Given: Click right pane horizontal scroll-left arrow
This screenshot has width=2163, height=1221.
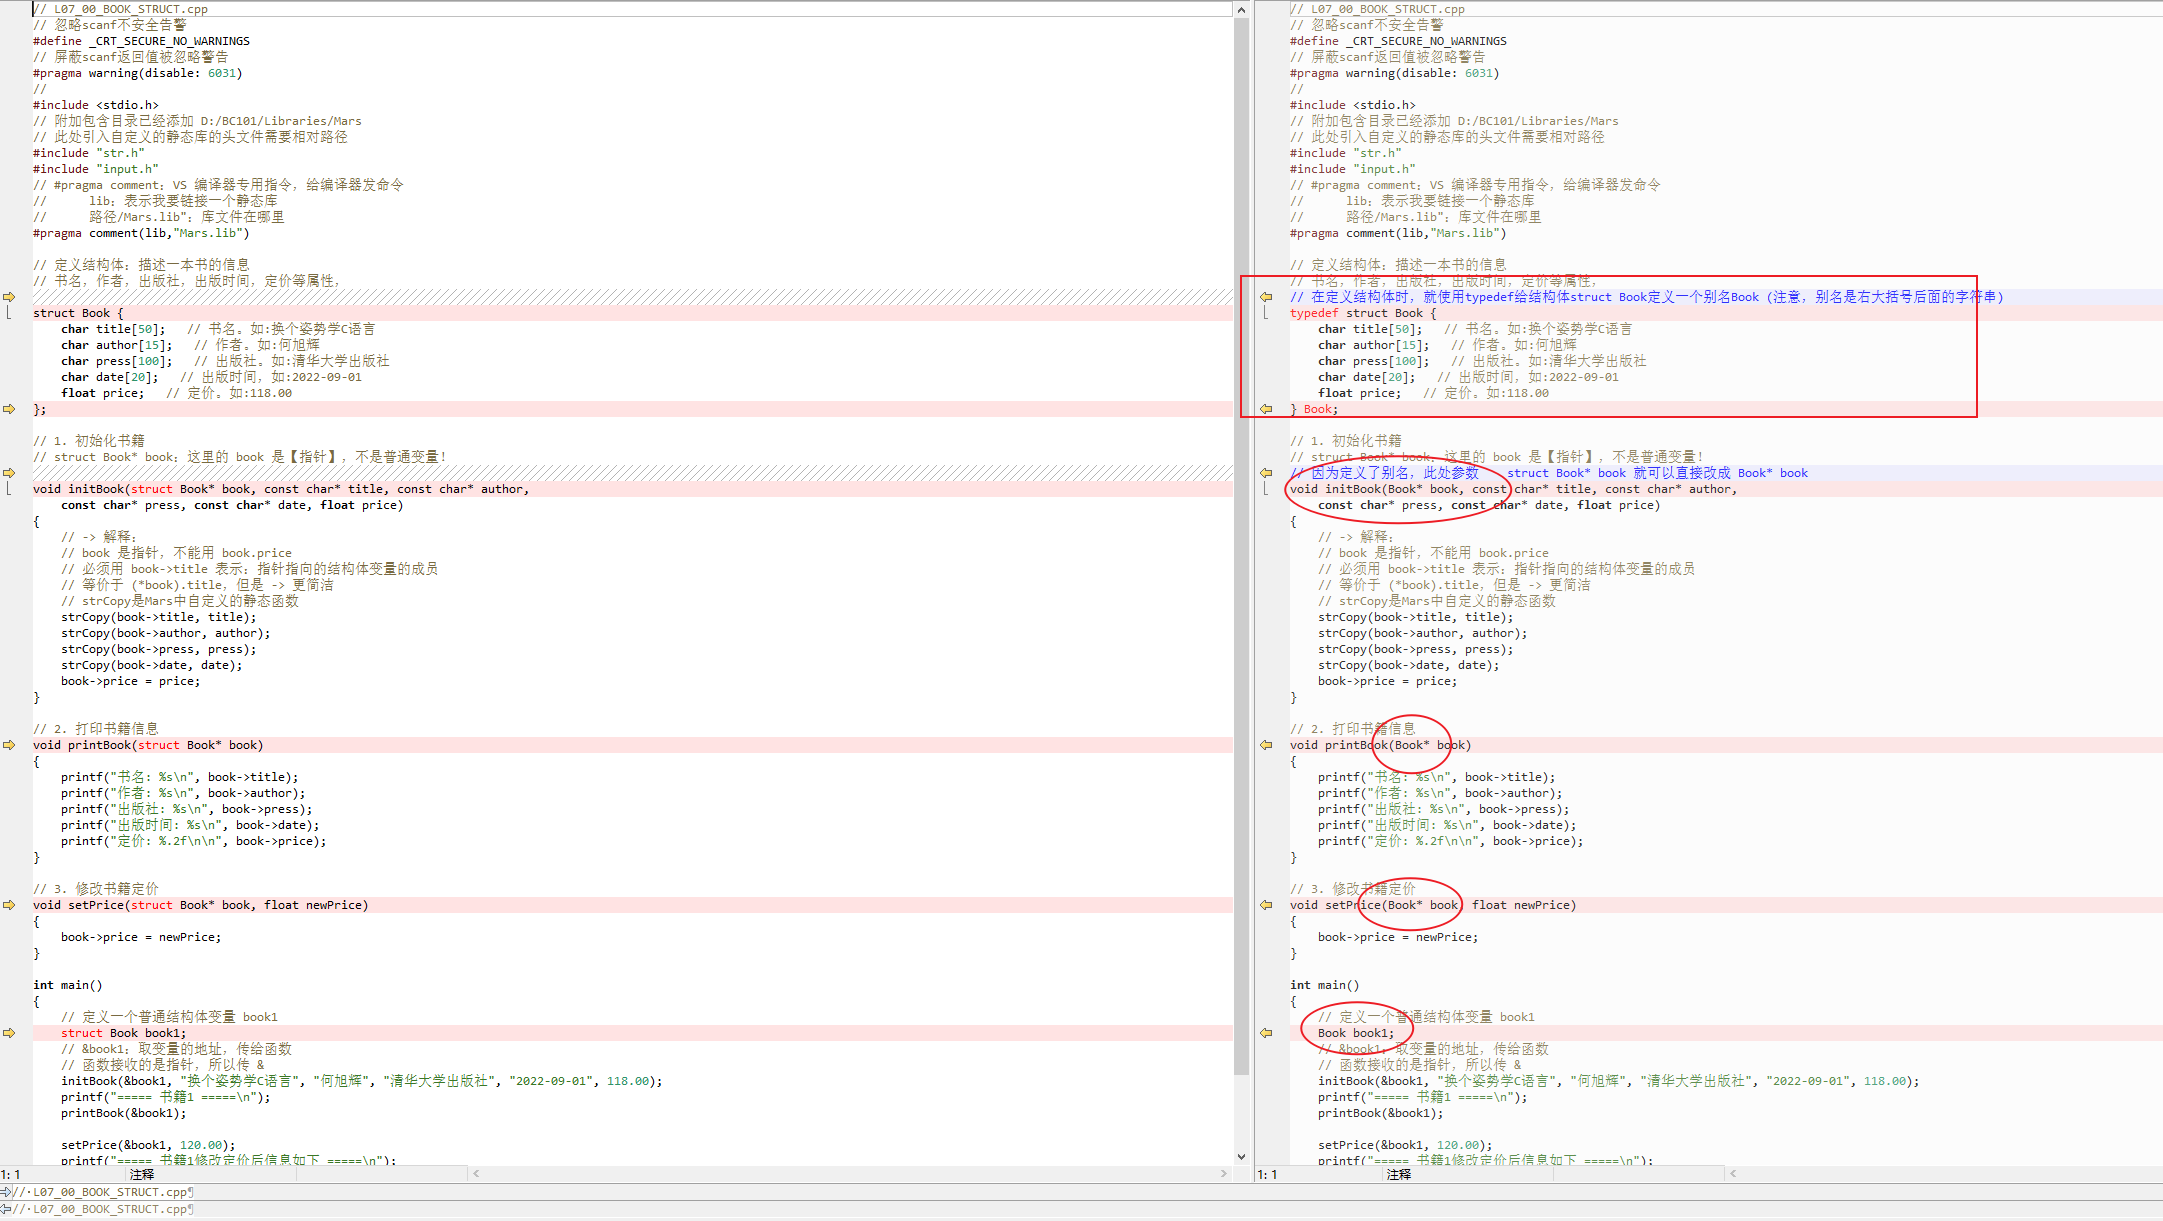Looking at the screenshot, I should tap(1733, 1174).
